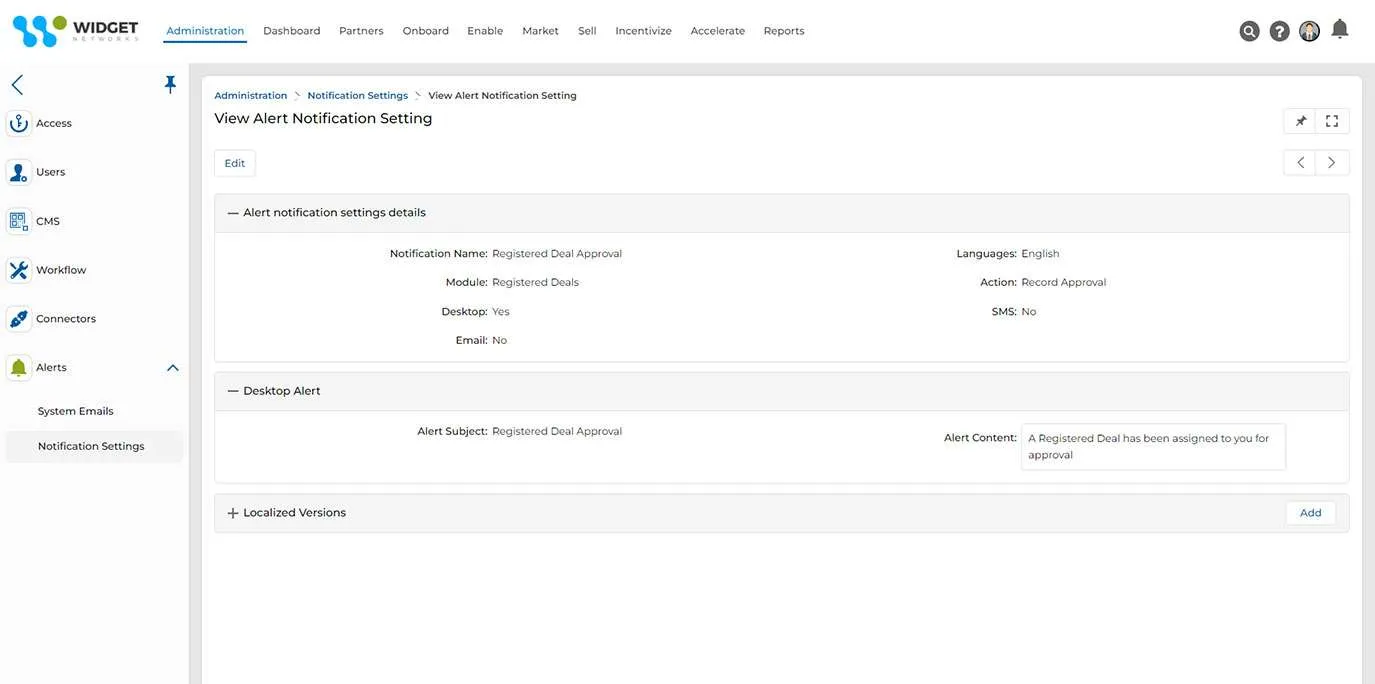Image resolution: width=1375 pixels, height=684 pixels.
Task: Click the Languages value 'English'
Action: click(x=1040, y=254)
